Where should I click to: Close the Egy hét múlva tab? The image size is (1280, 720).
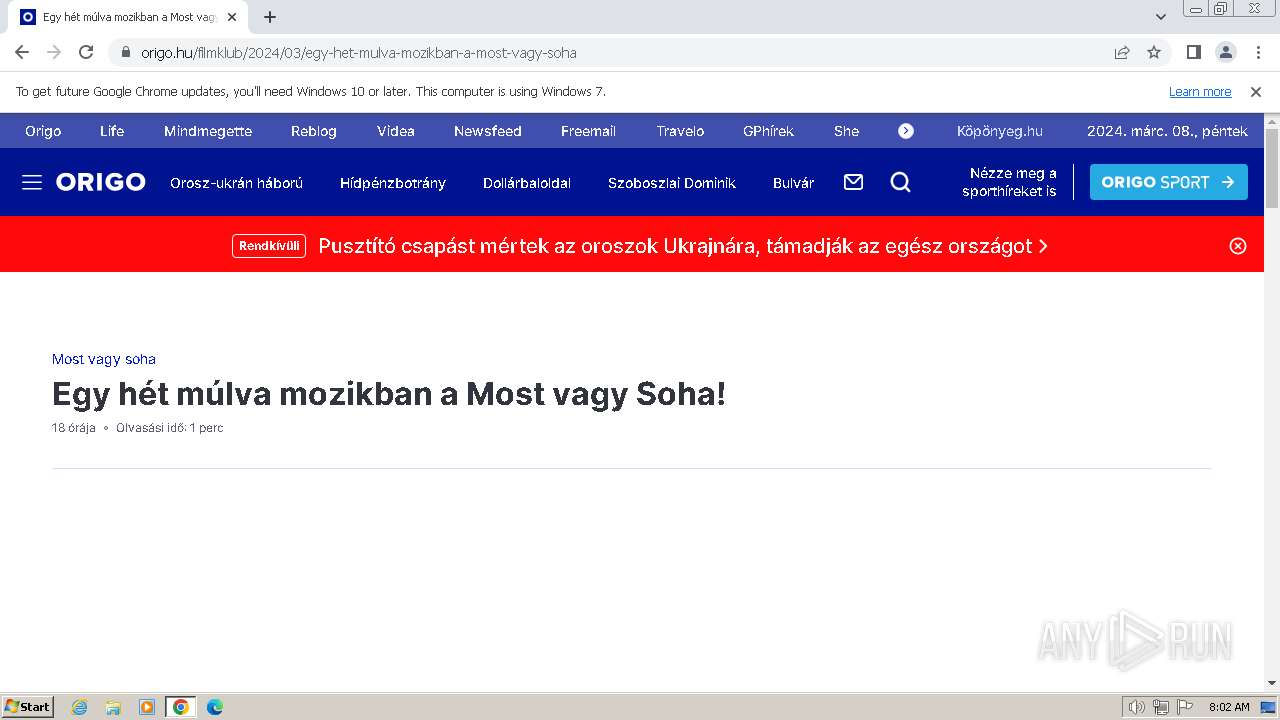[232, 17]
